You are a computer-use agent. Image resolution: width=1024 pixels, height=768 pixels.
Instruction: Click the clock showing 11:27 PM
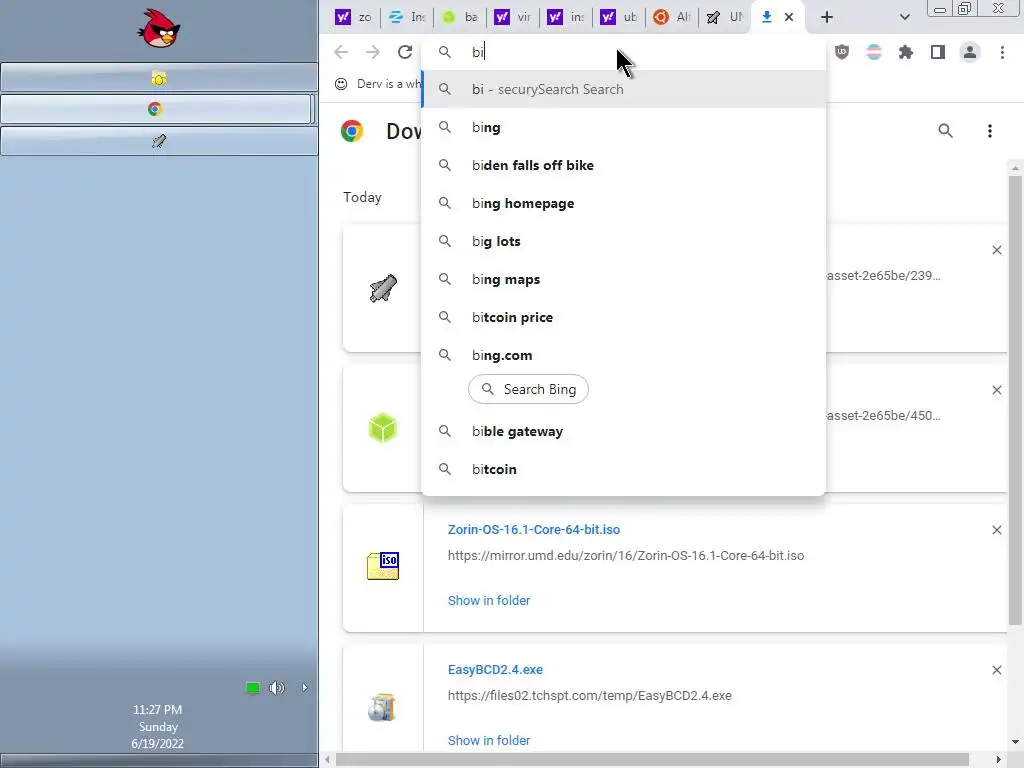(157, 710)
